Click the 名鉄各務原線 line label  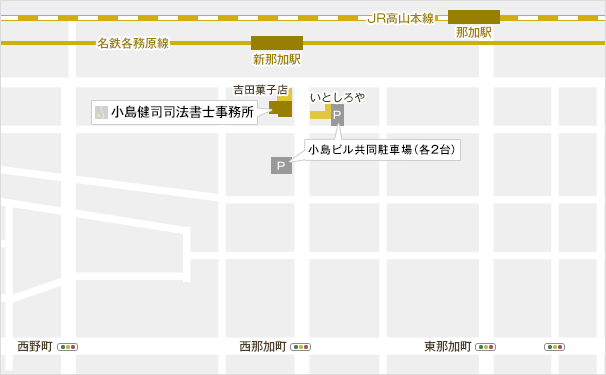pos(133,43)
